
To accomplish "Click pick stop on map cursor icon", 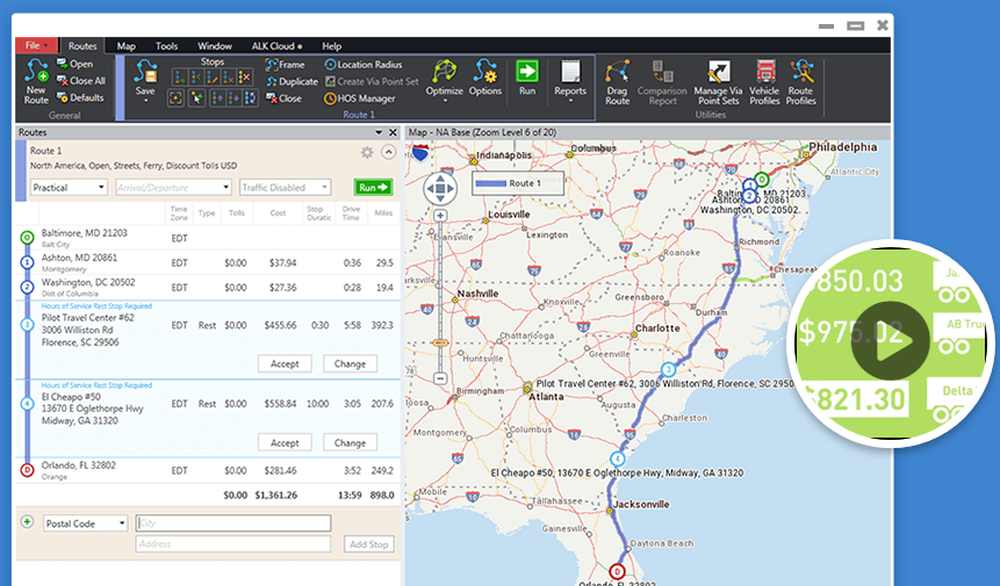I will coord(197,98).
